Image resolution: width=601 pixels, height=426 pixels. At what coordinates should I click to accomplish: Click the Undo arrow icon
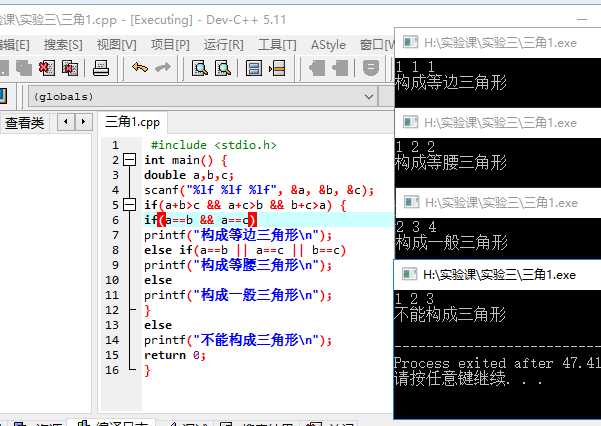coord(140,68)
